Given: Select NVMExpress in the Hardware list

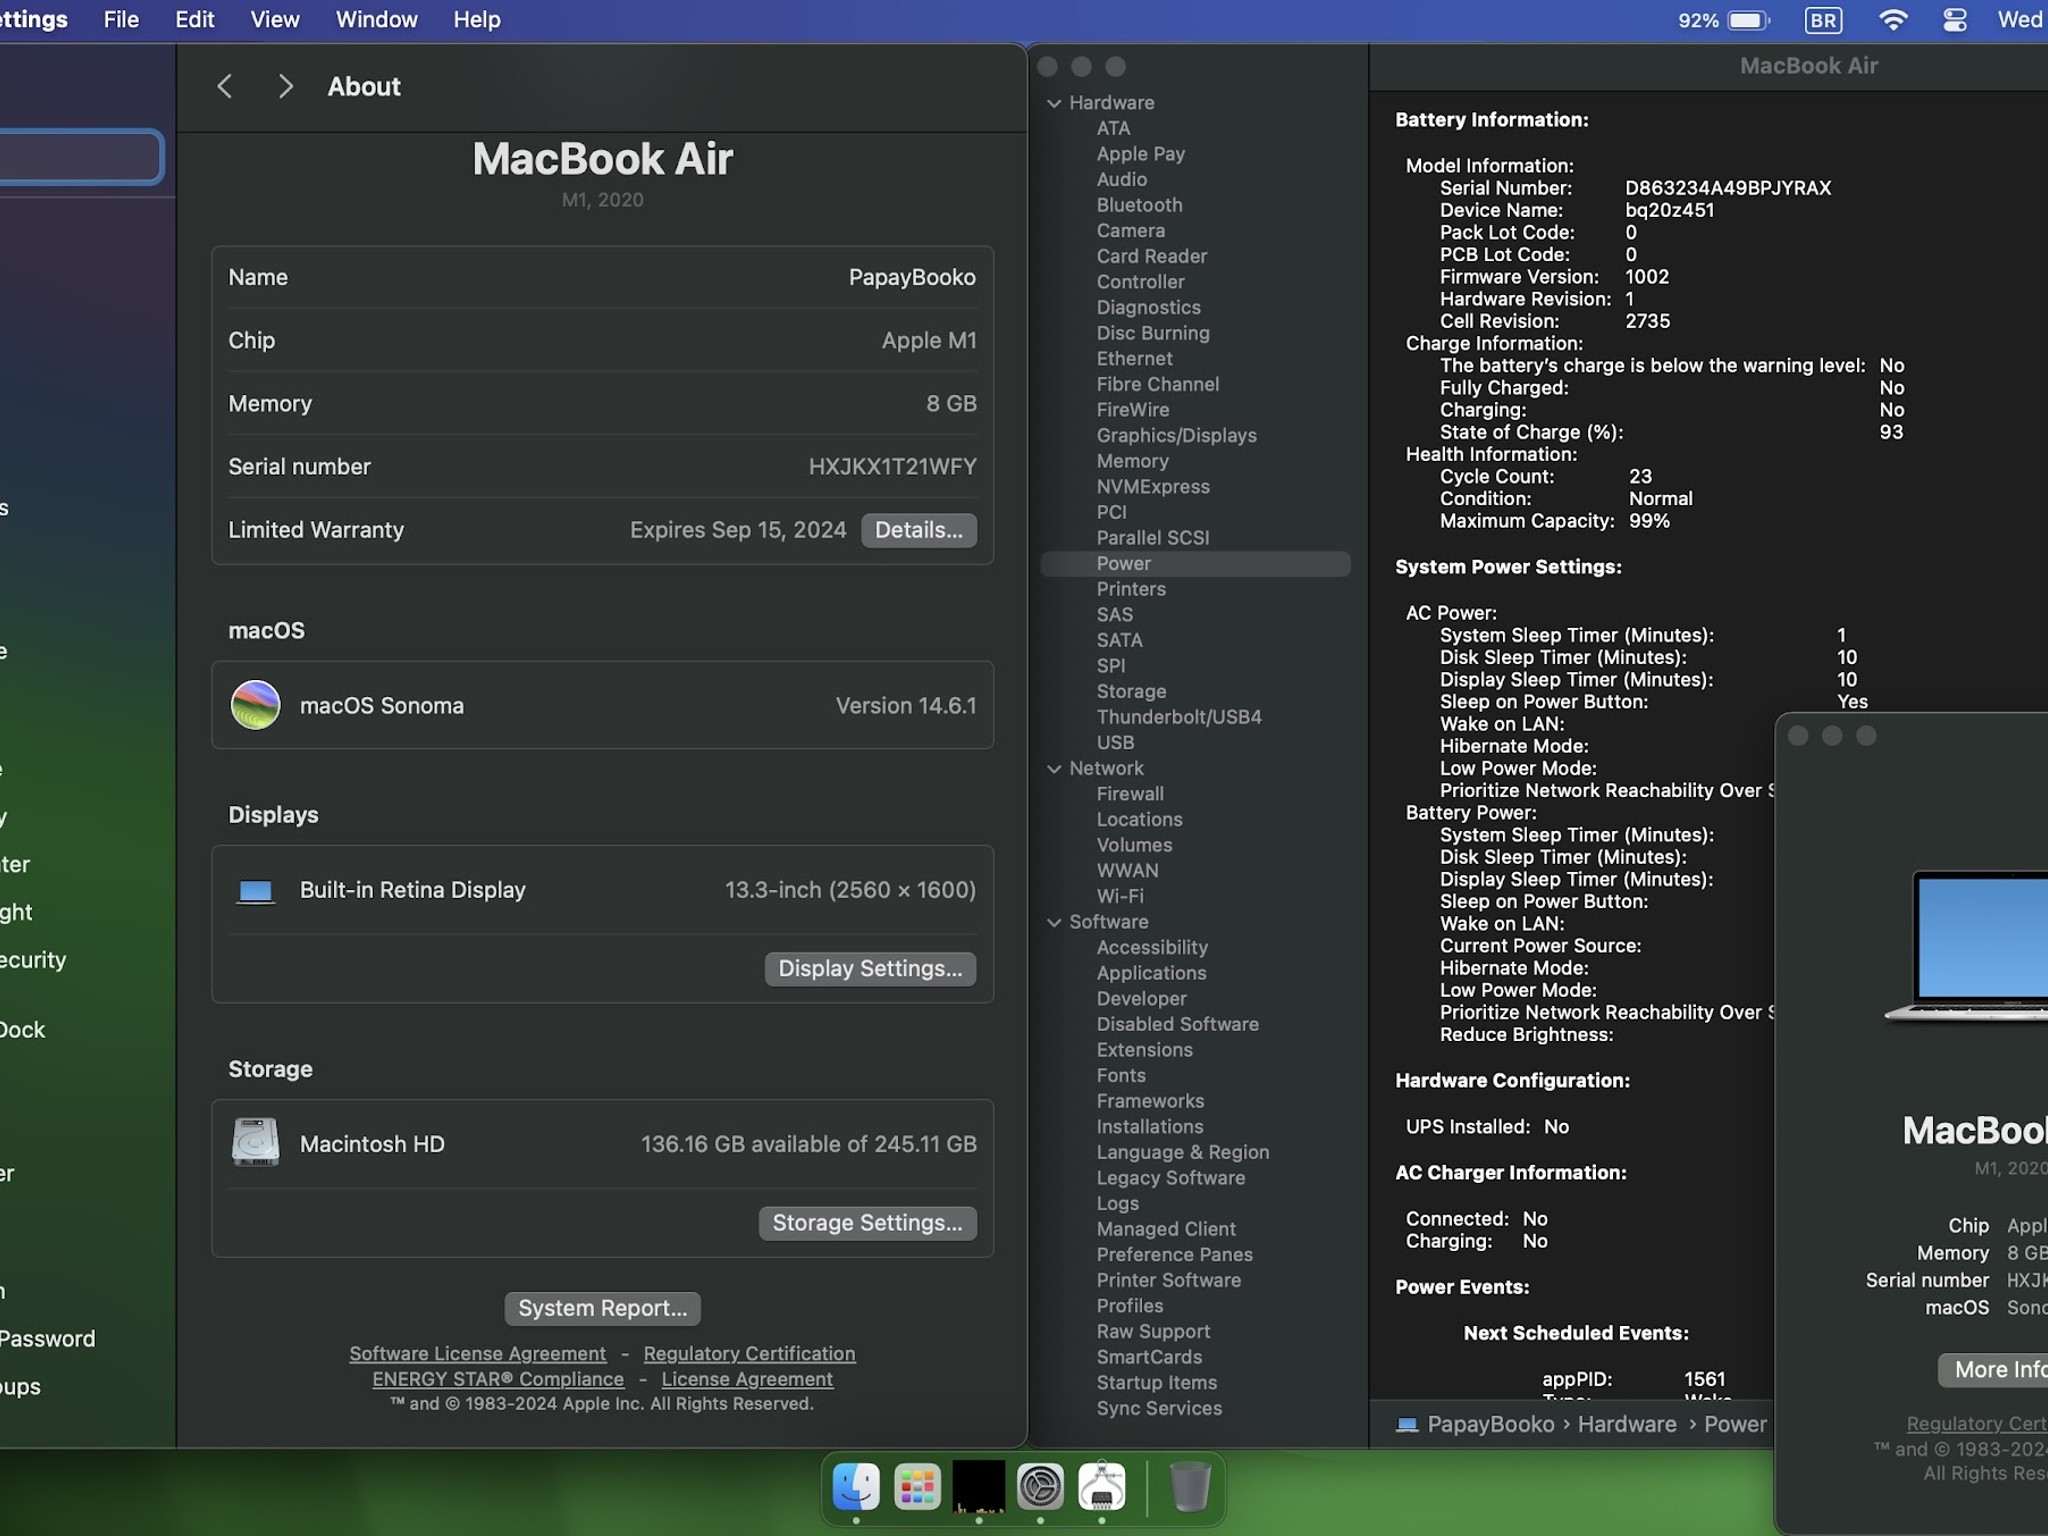Looking at the screenshot, I should pyautogui.click(x=1153, y=487).
